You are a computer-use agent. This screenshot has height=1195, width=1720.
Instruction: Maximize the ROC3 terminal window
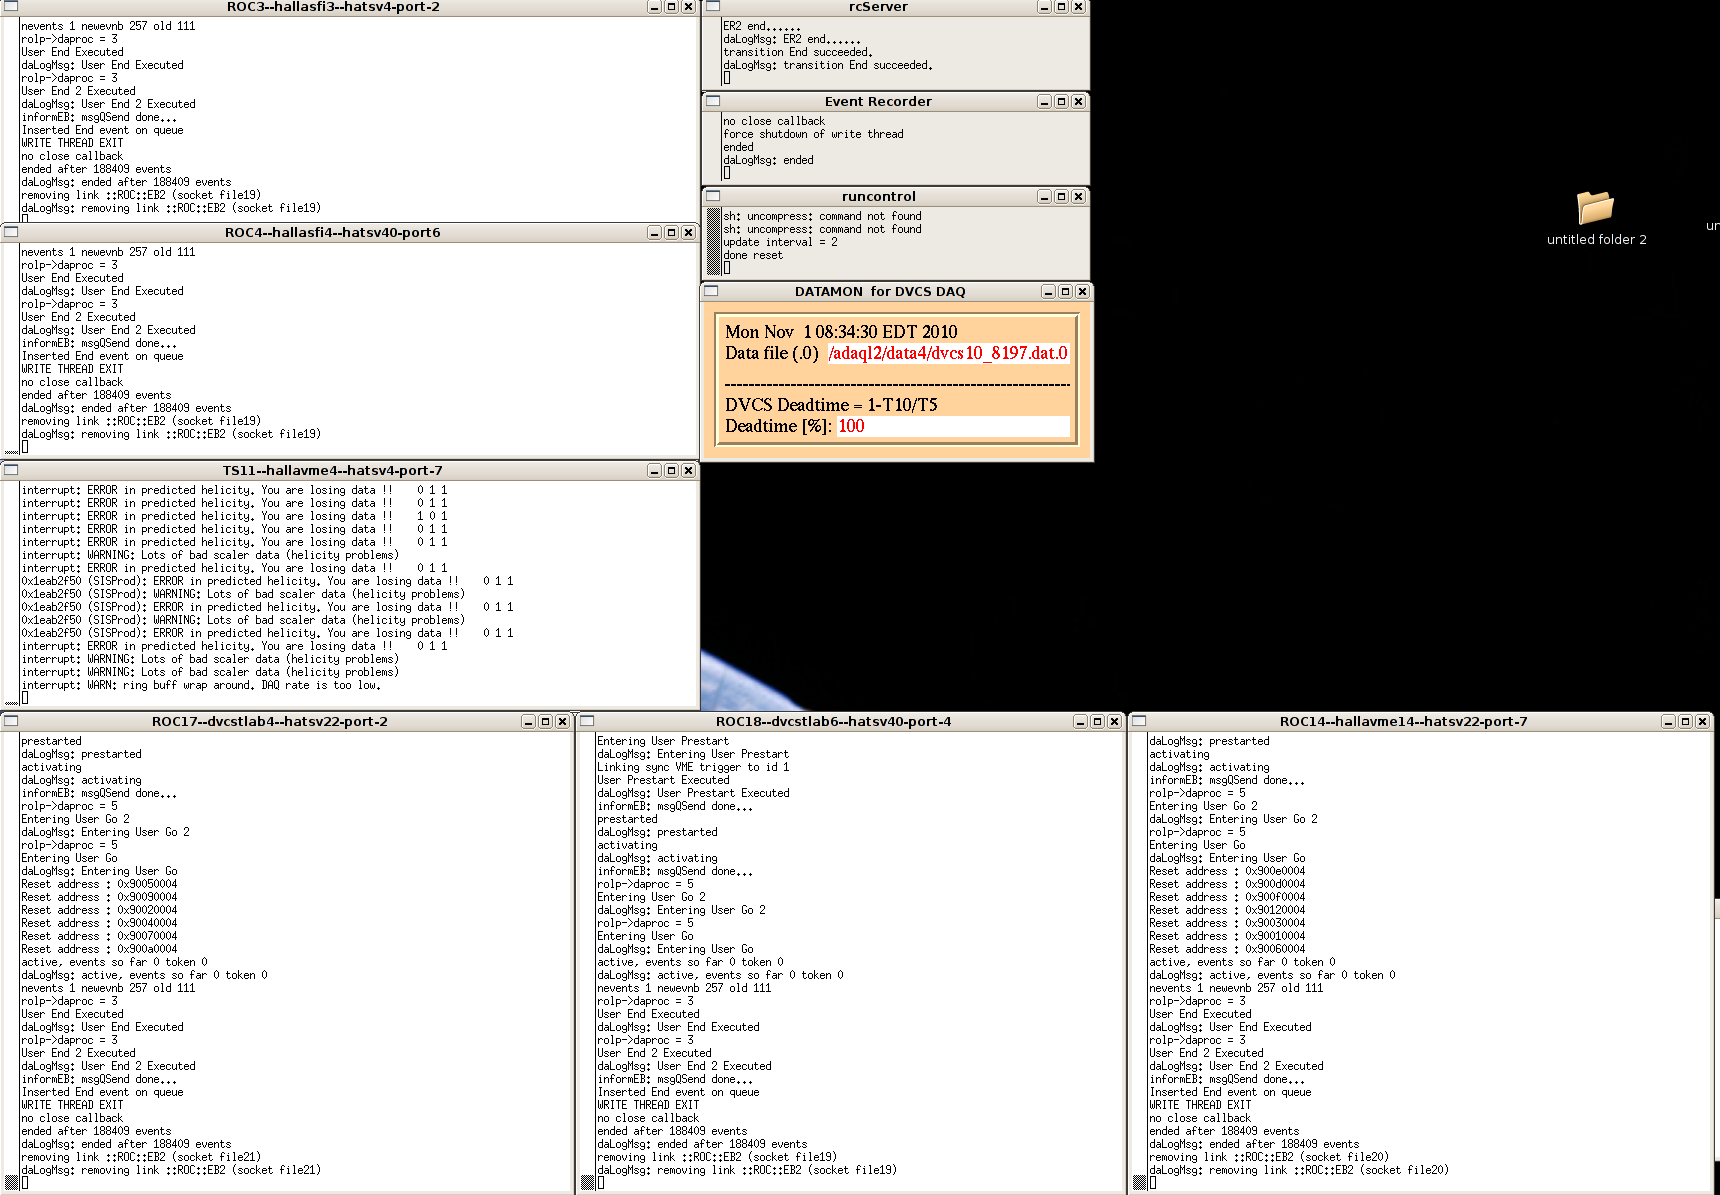pos(672,6)
